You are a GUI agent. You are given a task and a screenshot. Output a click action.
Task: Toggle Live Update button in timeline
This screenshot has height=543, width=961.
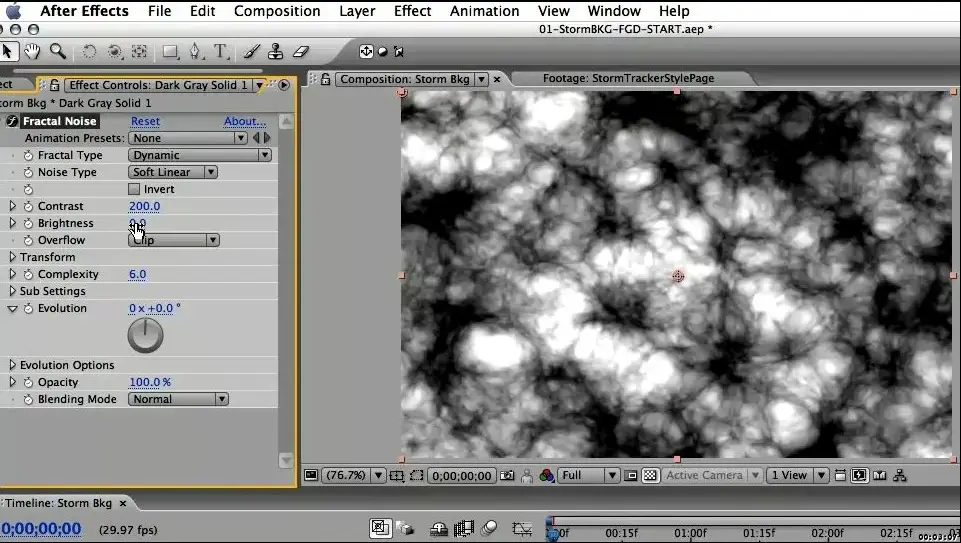tap(381, 528)
